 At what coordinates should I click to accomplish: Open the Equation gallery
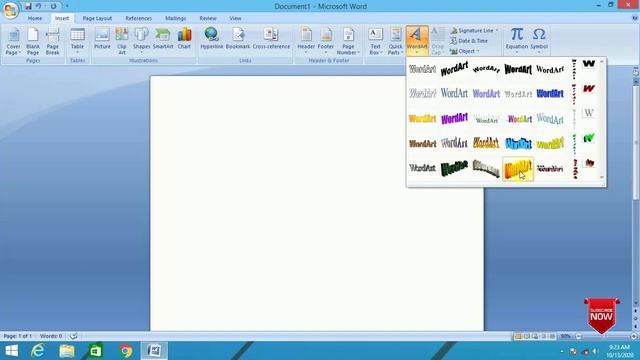tap(517, 40)
